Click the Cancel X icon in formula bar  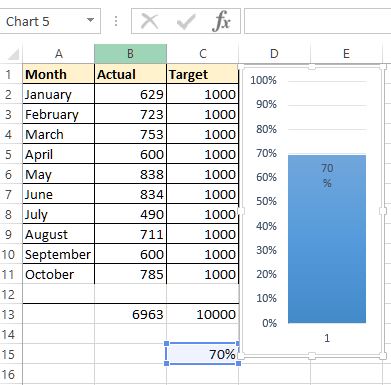tap(150, 22)
